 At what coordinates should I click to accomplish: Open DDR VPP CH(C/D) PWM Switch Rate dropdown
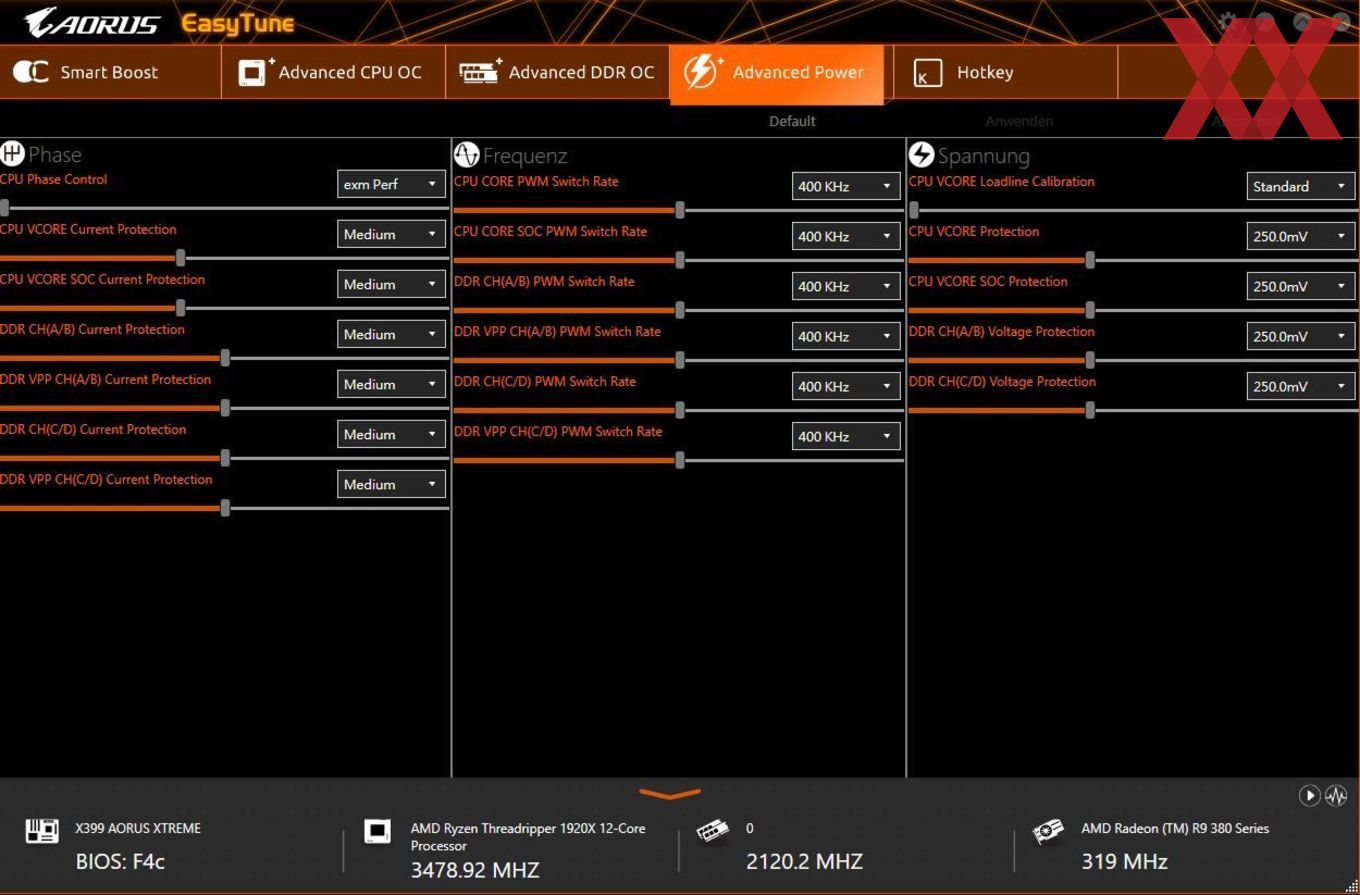tap(846, 436)
